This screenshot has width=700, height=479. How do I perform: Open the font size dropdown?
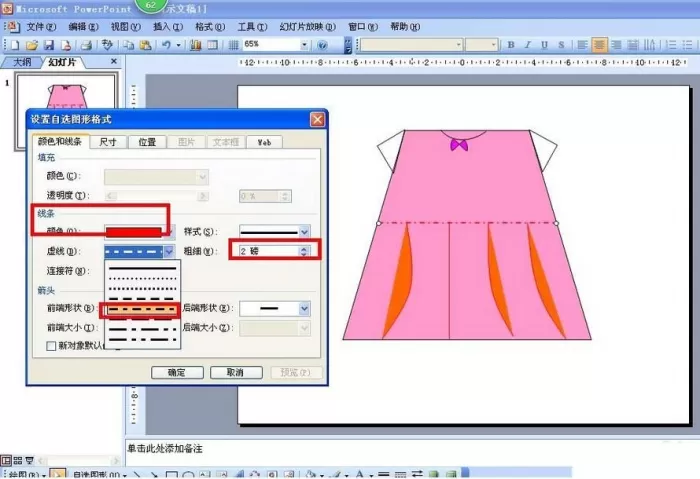pyautogui.click(x=493, y=45)
